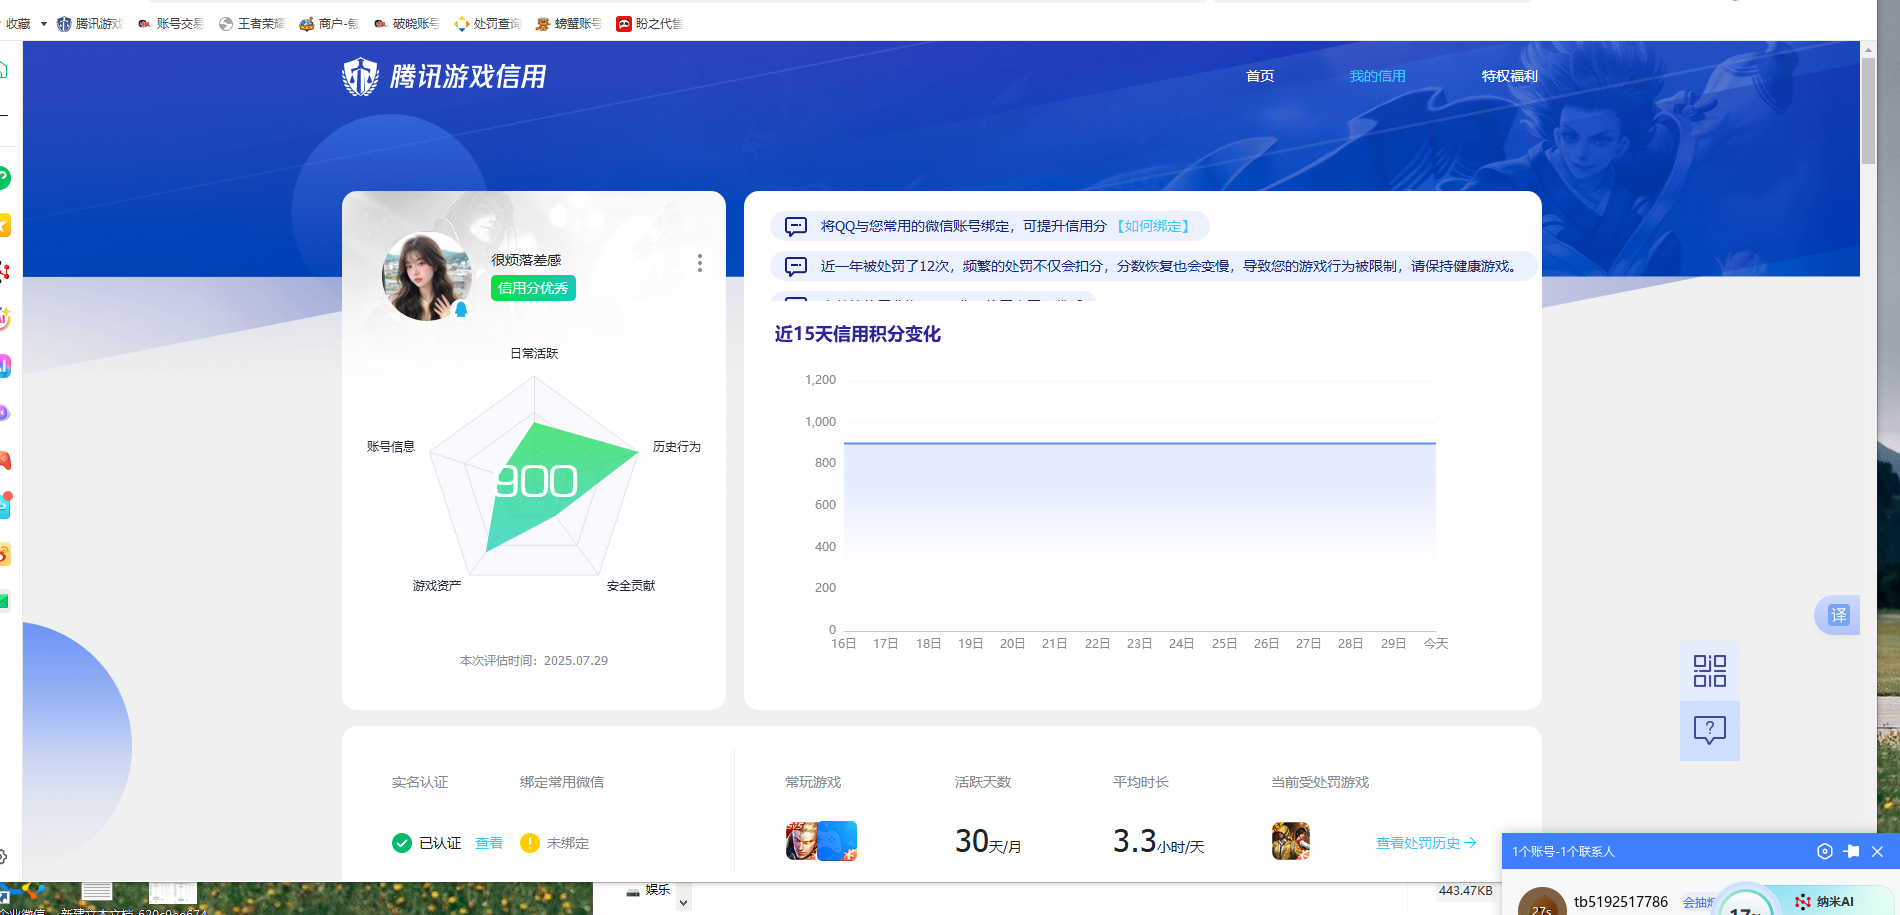Screen dimensions: 1900x915
Task: Open the 盼之代售 bookmark
Action: click(x=649, y=24)
